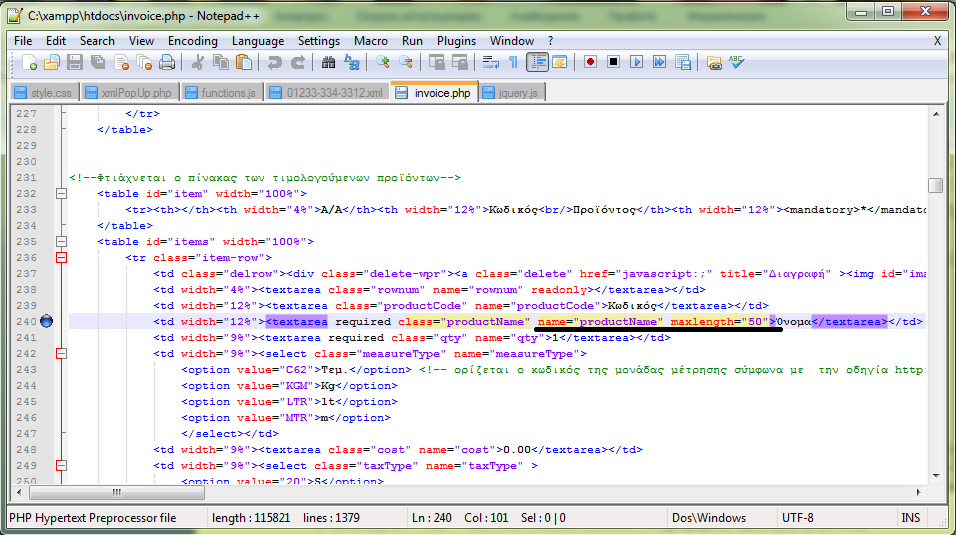Collapse the fold at line 232
Viewport: 956px width, 535px height.
62,193
